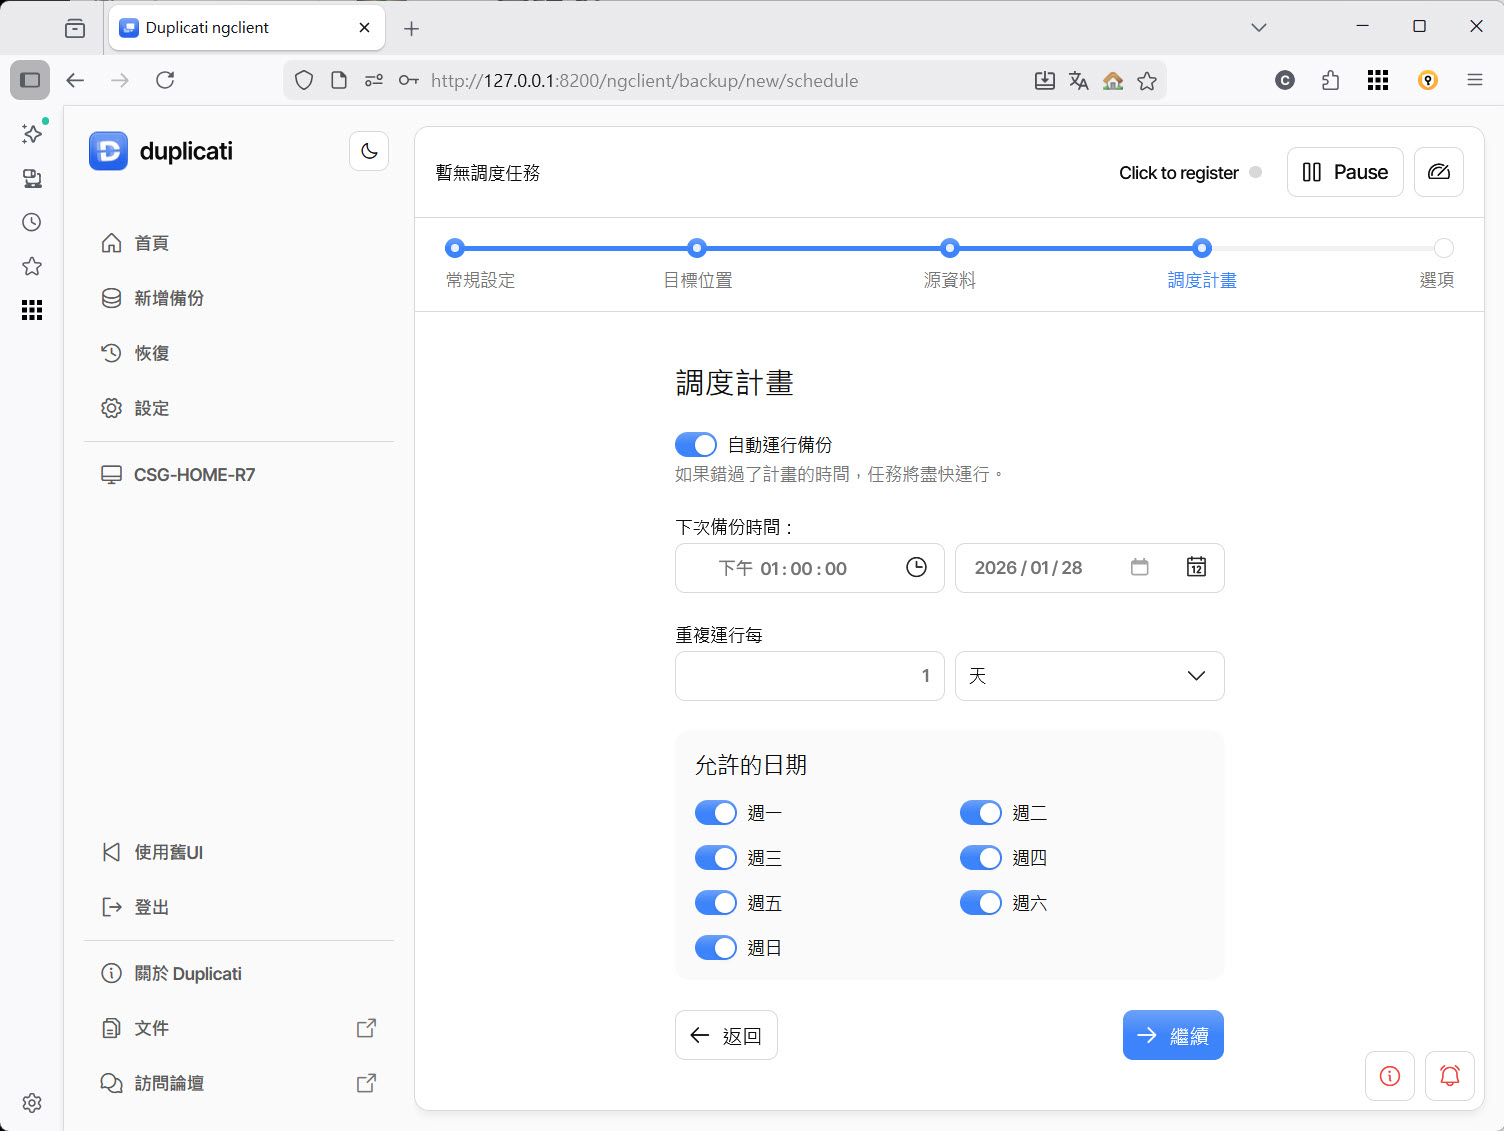Turn off the 週一 day toggle
The width and height of the screenshot is (1504, 1131).
click(716, 813)
